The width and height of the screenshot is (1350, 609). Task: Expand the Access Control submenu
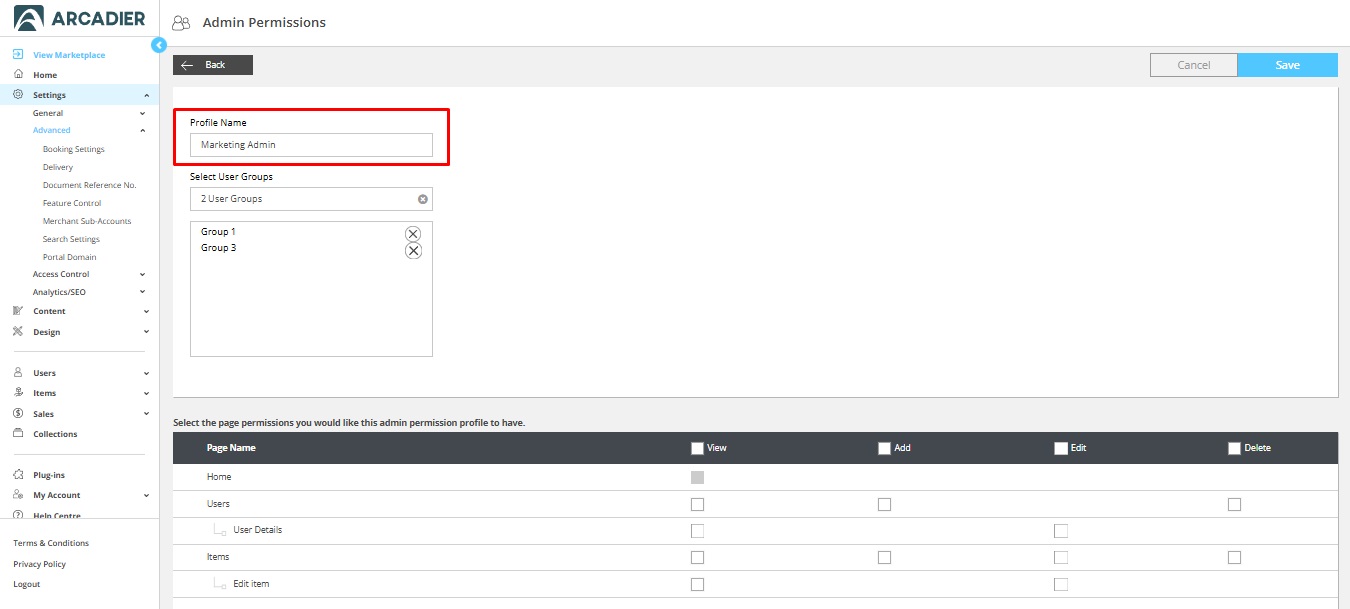click(143, 274)
